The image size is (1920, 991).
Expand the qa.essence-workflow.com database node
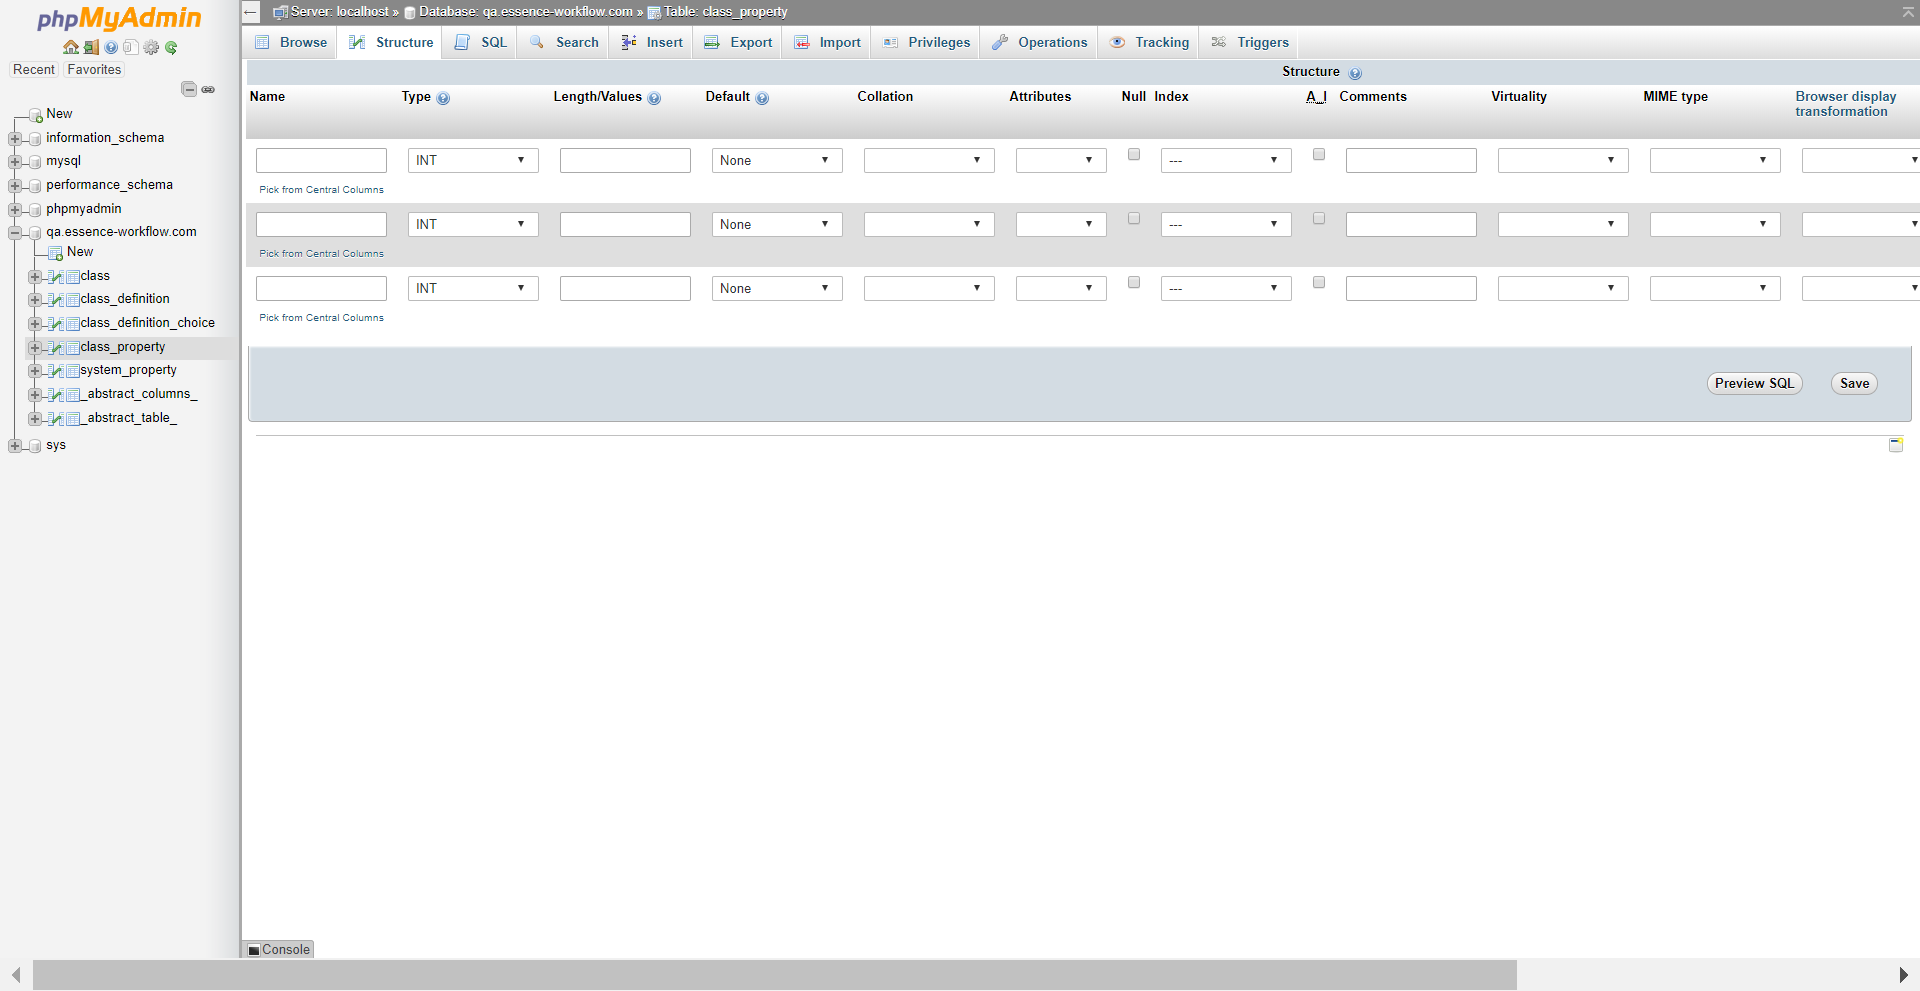pyautogui.click(x=15, y=232)
